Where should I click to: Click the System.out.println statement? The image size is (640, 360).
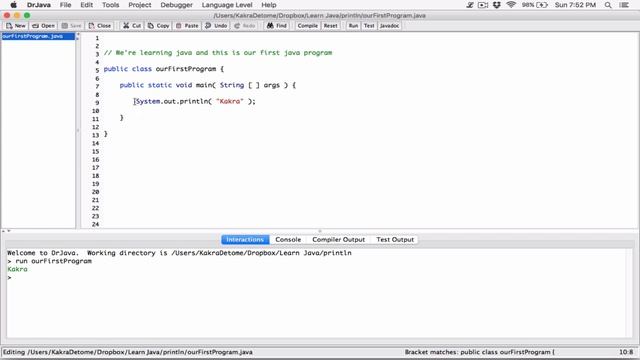click(196, 101)
